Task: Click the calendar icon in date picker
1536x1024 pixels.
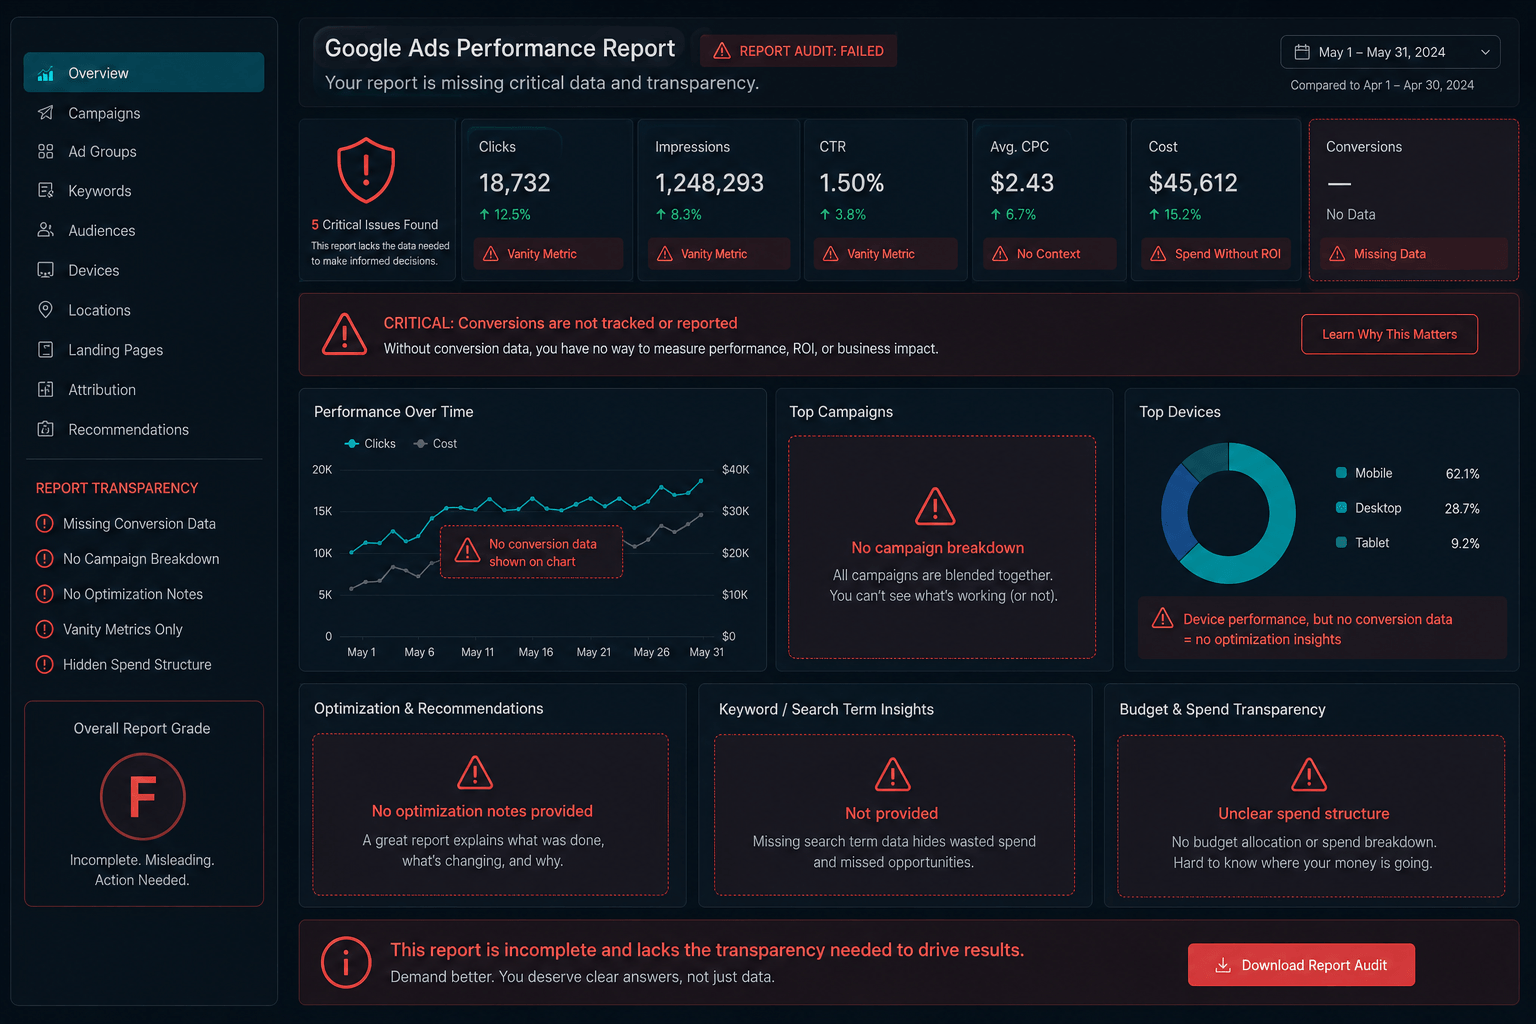Action: [1302, 52]
